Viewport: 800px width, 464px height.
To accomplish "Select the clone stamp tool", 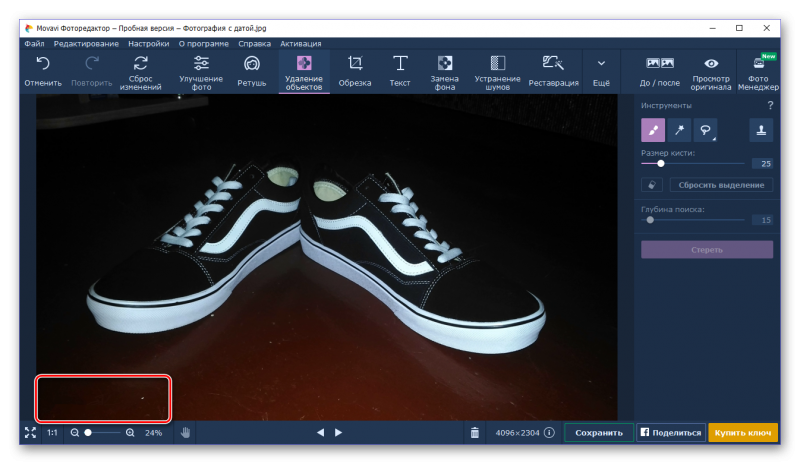I will click(761, 130).
